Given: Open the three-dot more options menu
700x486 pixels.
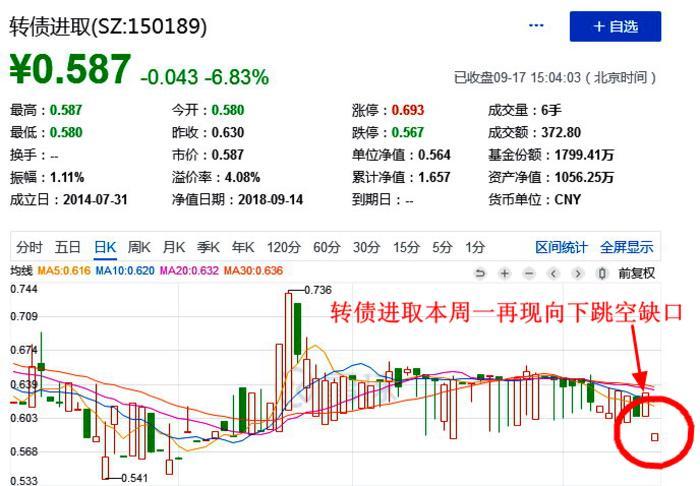Looking at the screenshot, I should pyautogui.click(x=536, y=26).
